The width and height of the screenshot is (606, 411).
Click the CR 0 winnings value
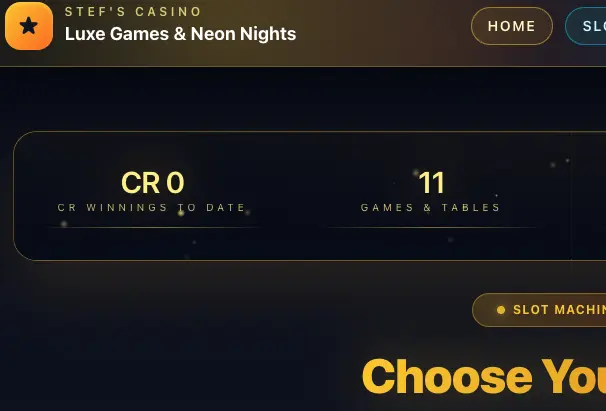click(x=152, y=183)
